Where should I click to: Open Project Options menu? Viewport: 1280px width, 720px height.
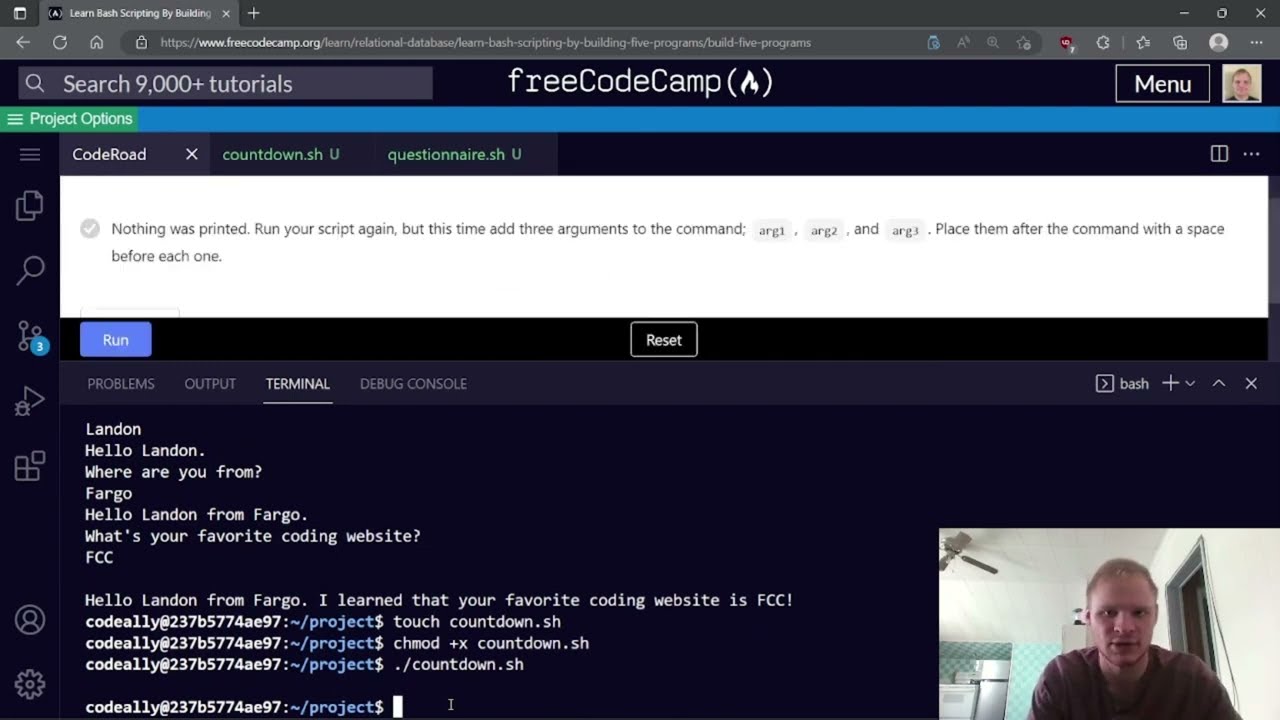click(69, 118)
